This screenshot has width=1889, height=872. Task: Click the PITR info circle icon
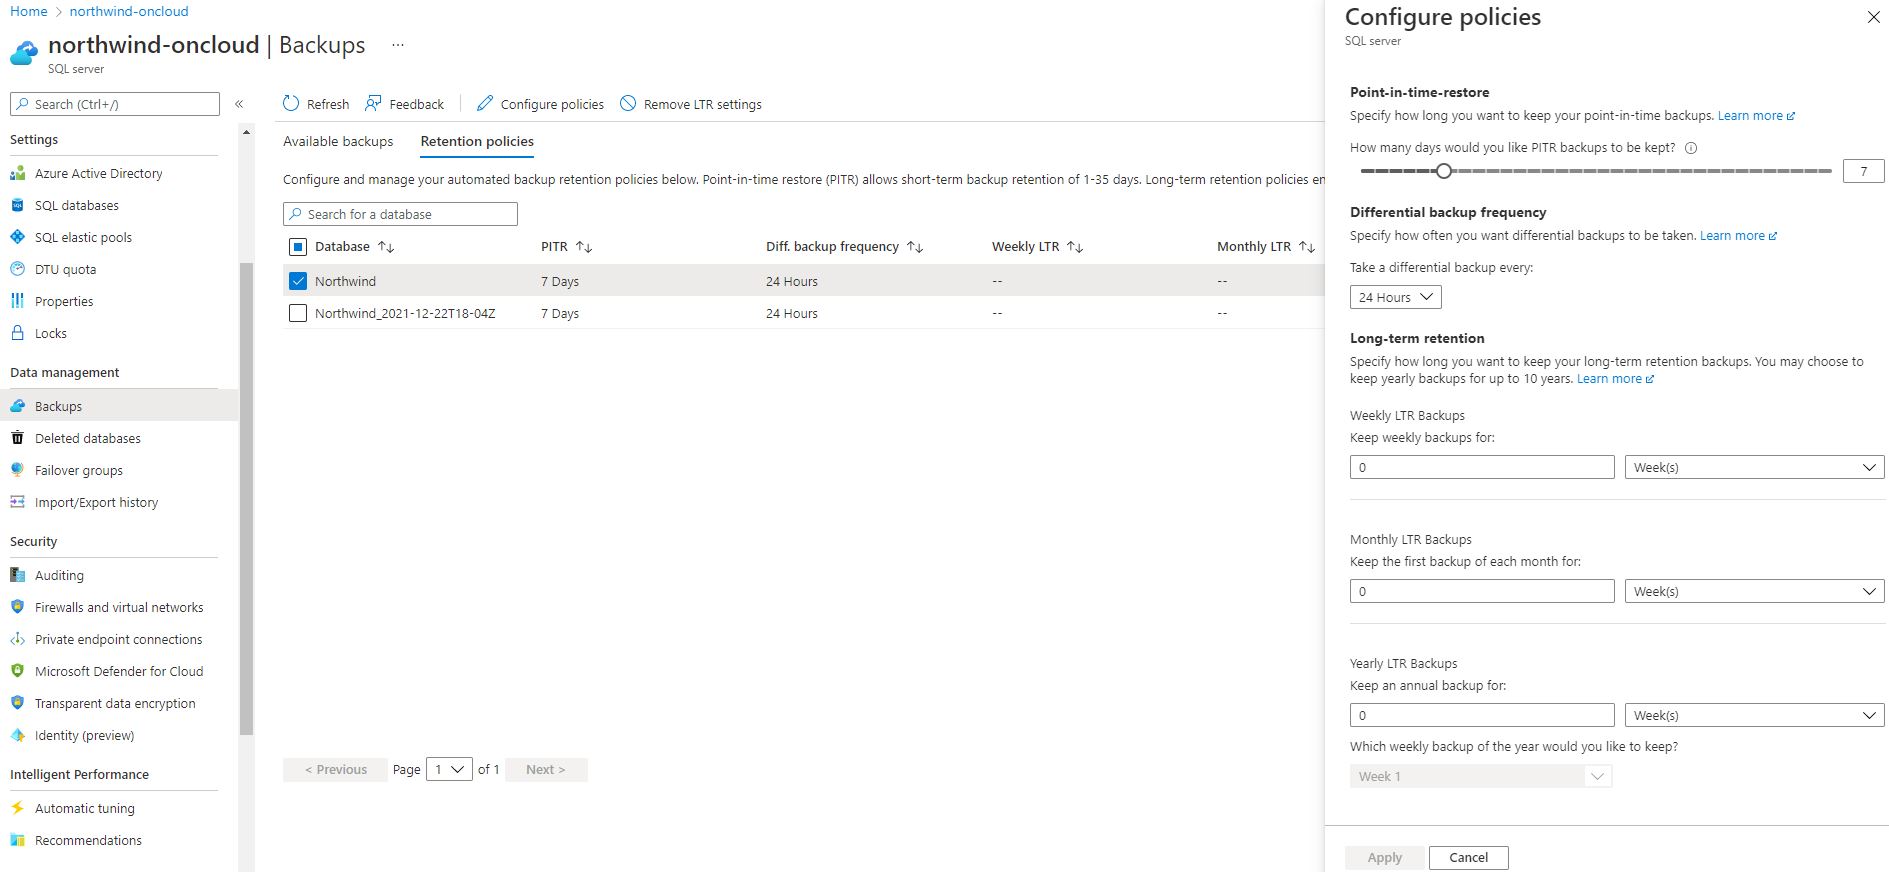click(x=1691, y=148)
